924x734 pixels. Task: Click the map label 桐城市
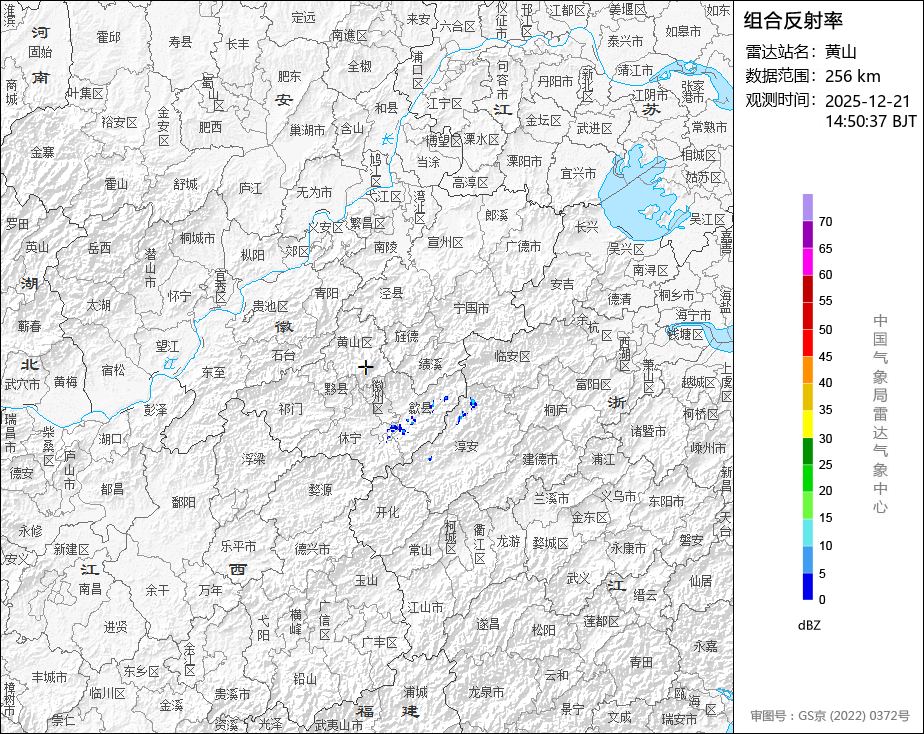[x=197, y=238]
